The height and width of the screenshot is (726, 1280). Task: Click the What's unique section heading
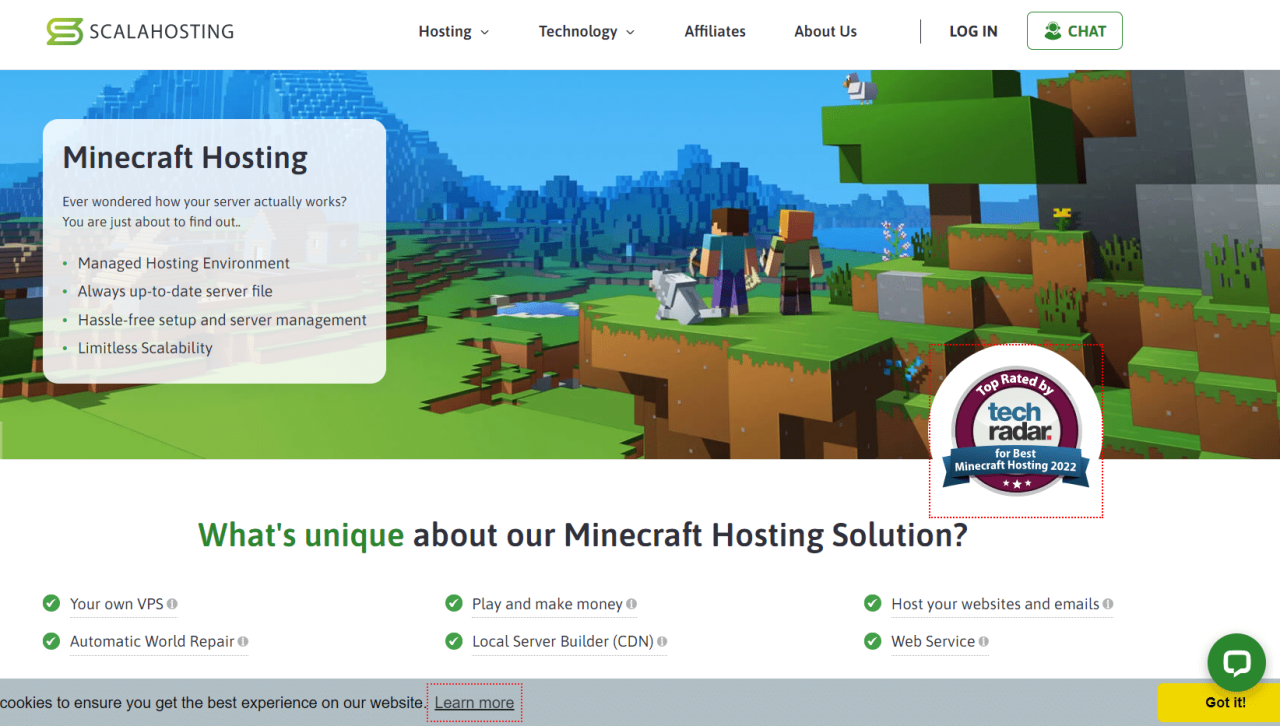(583, 535)
